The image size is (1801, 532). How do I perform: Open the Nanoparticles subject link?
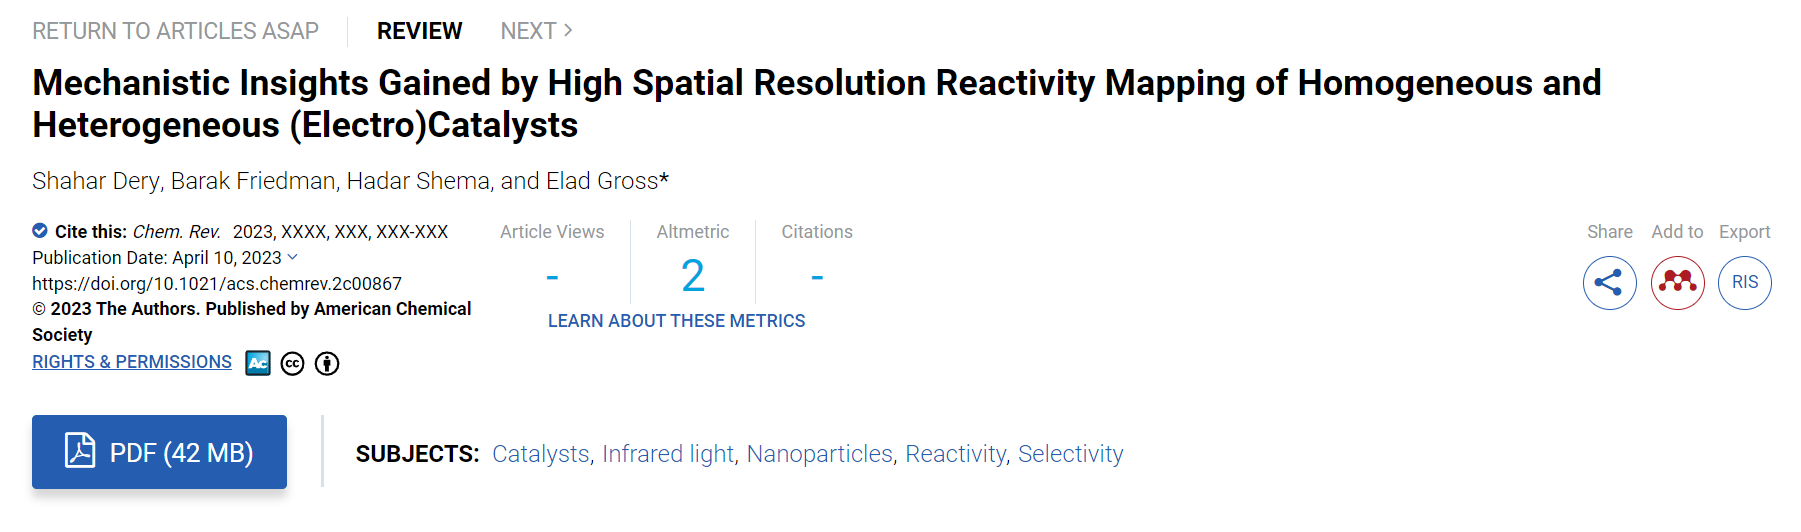coord(820,454)
